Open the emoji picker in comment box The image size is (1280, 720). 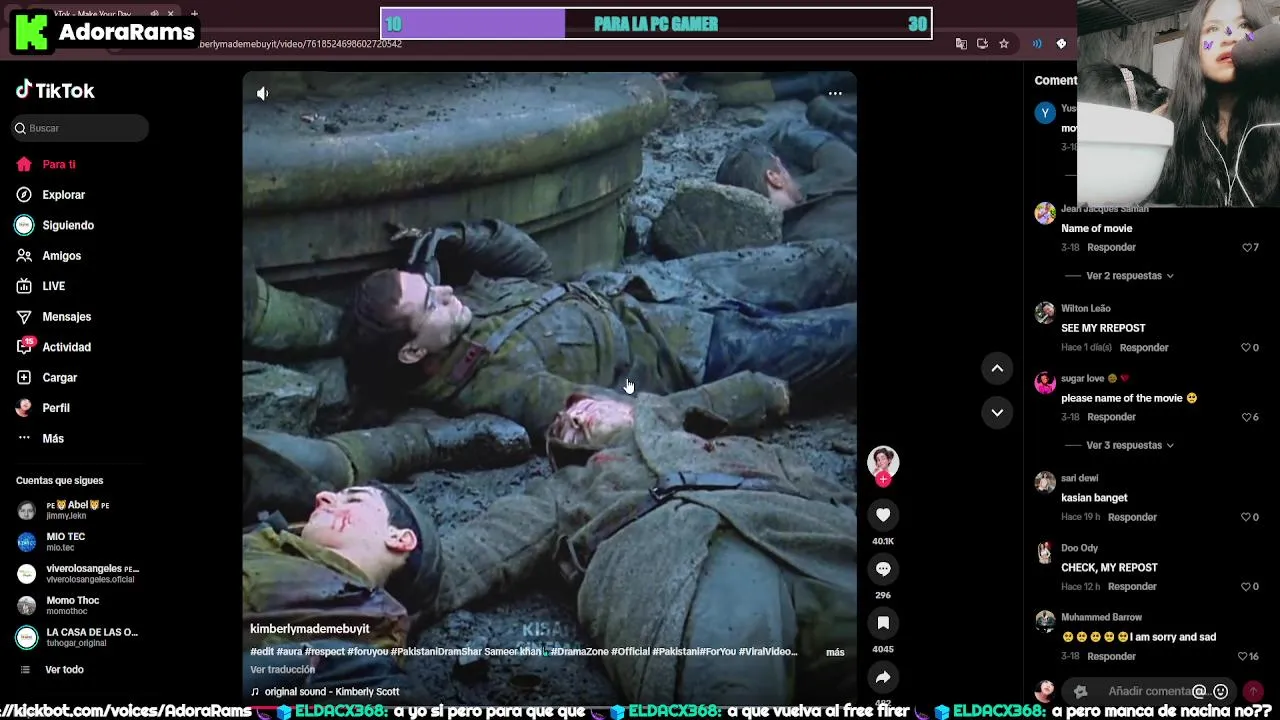pyautogui.click(x=1220, y=691)
